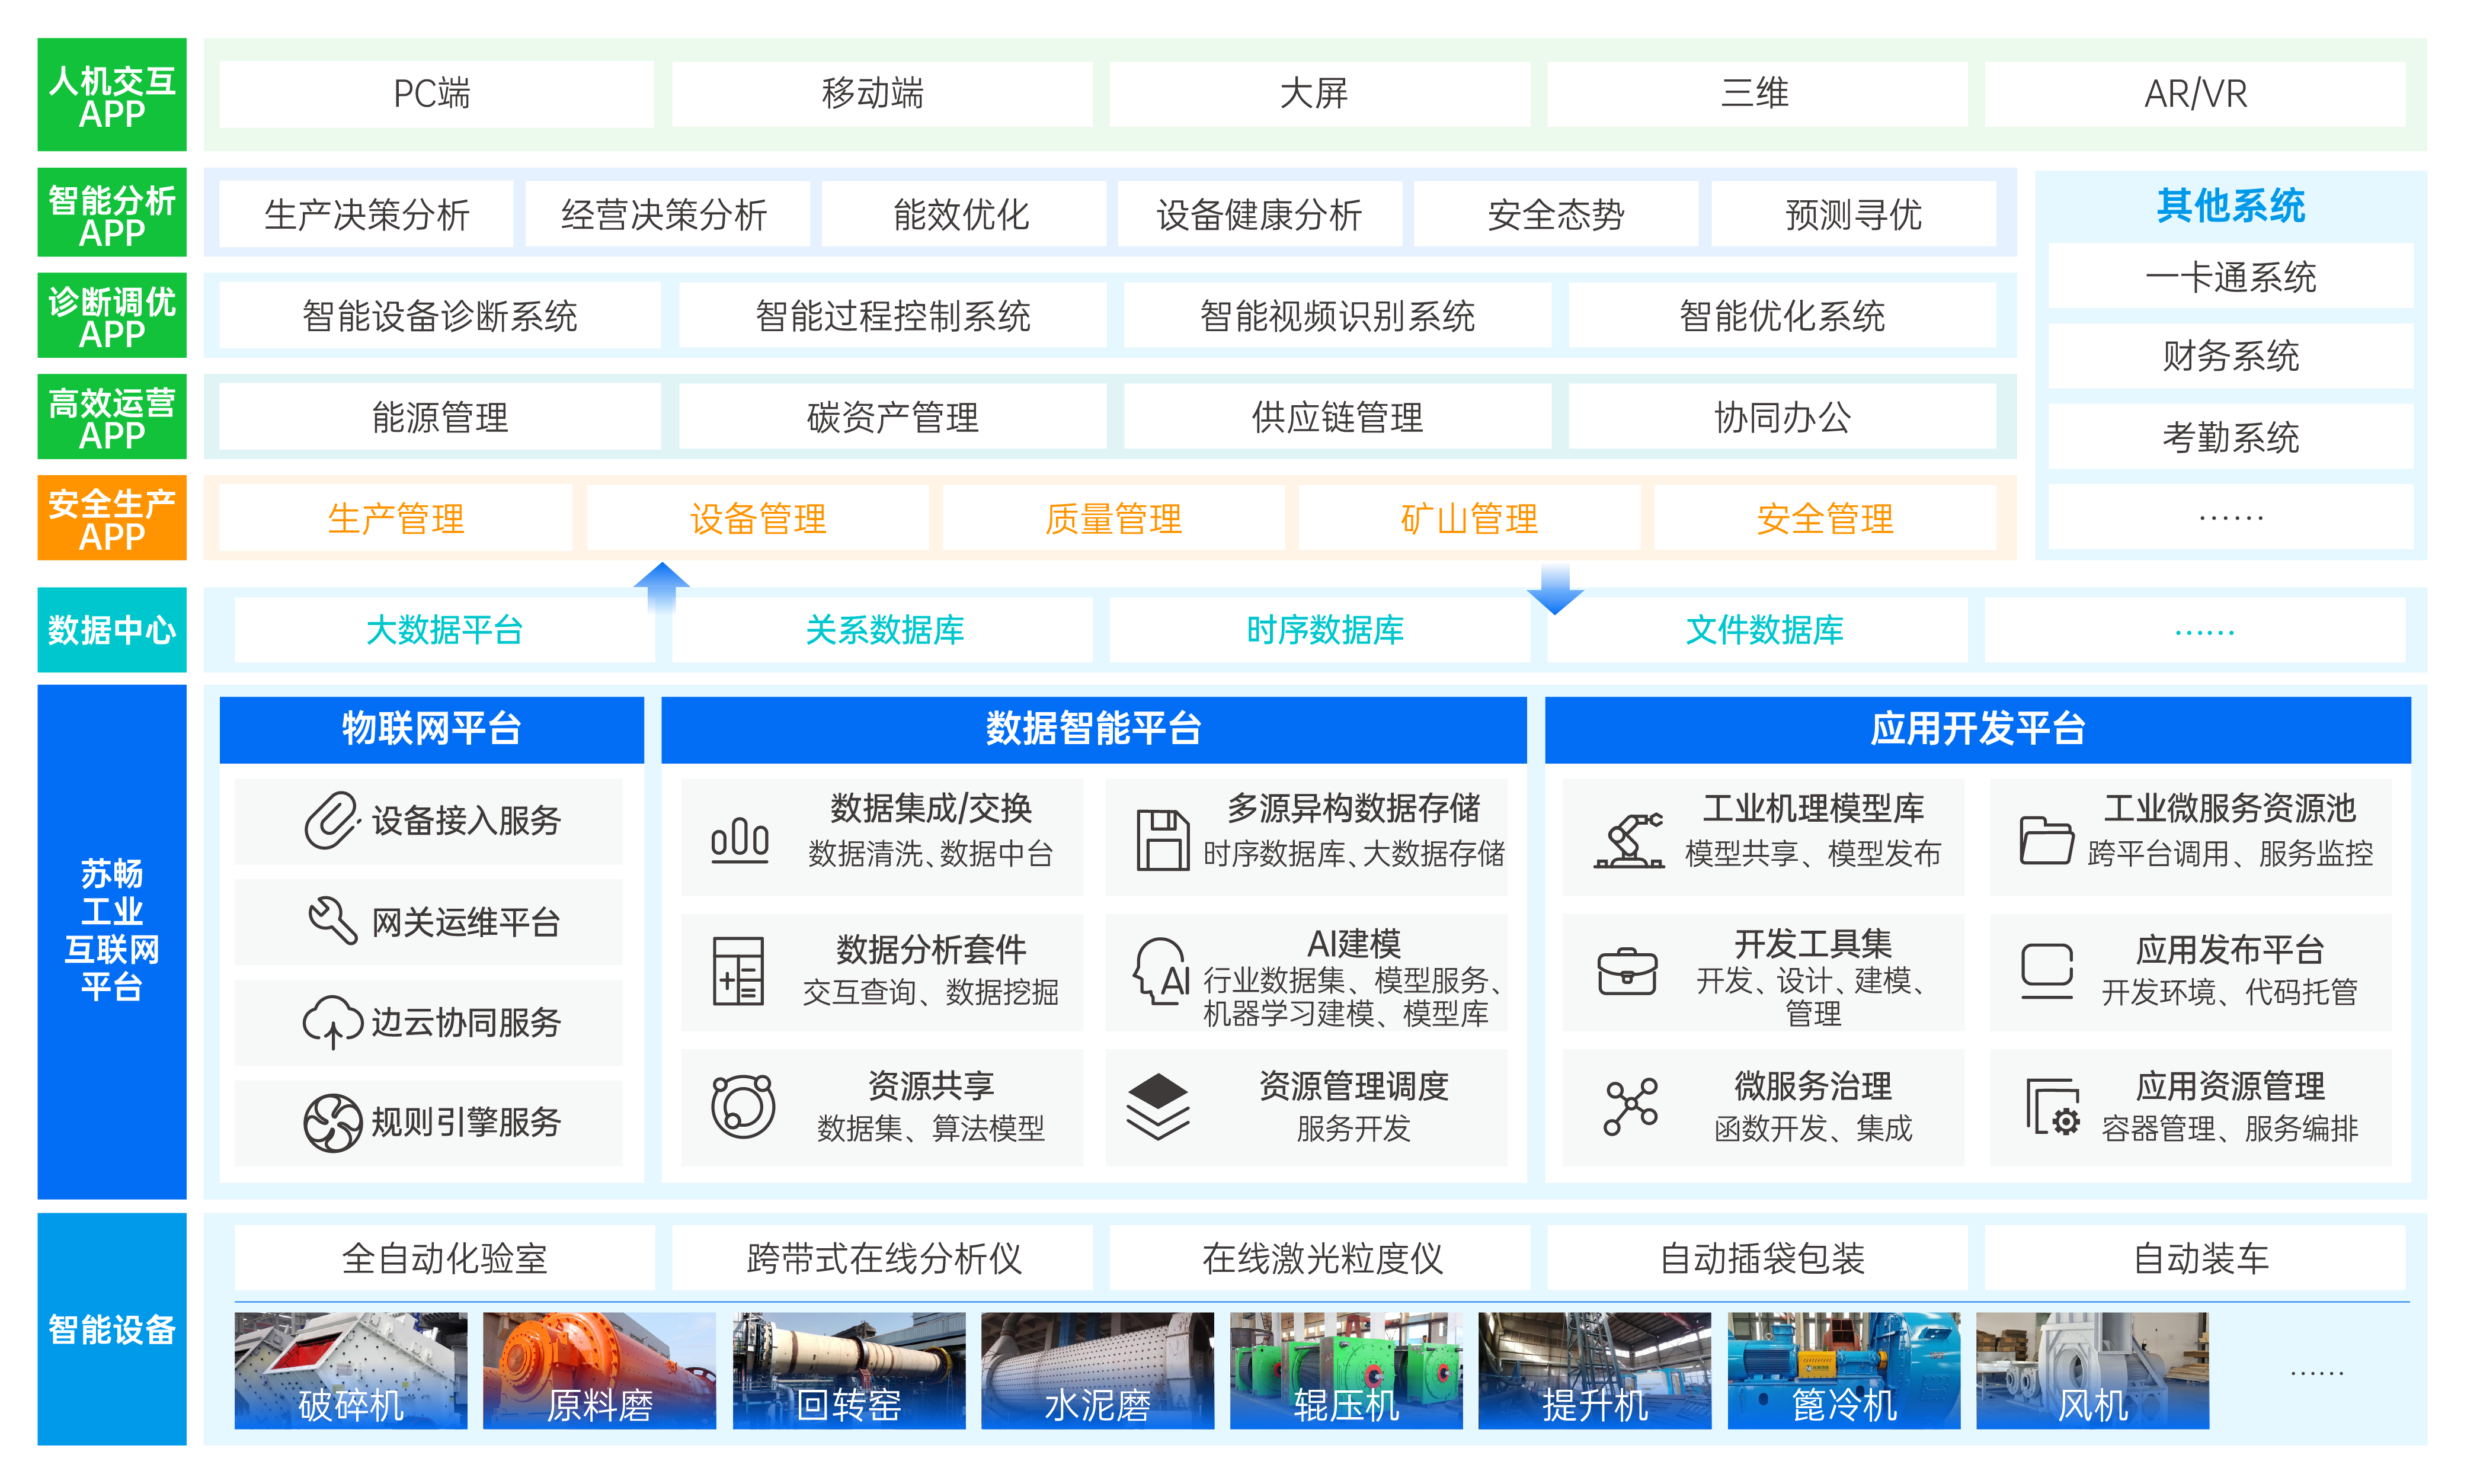The image size is (2480, 1484).
Task: Select the 水泥磨 equipment photo
Action: pos(1098,1370)
